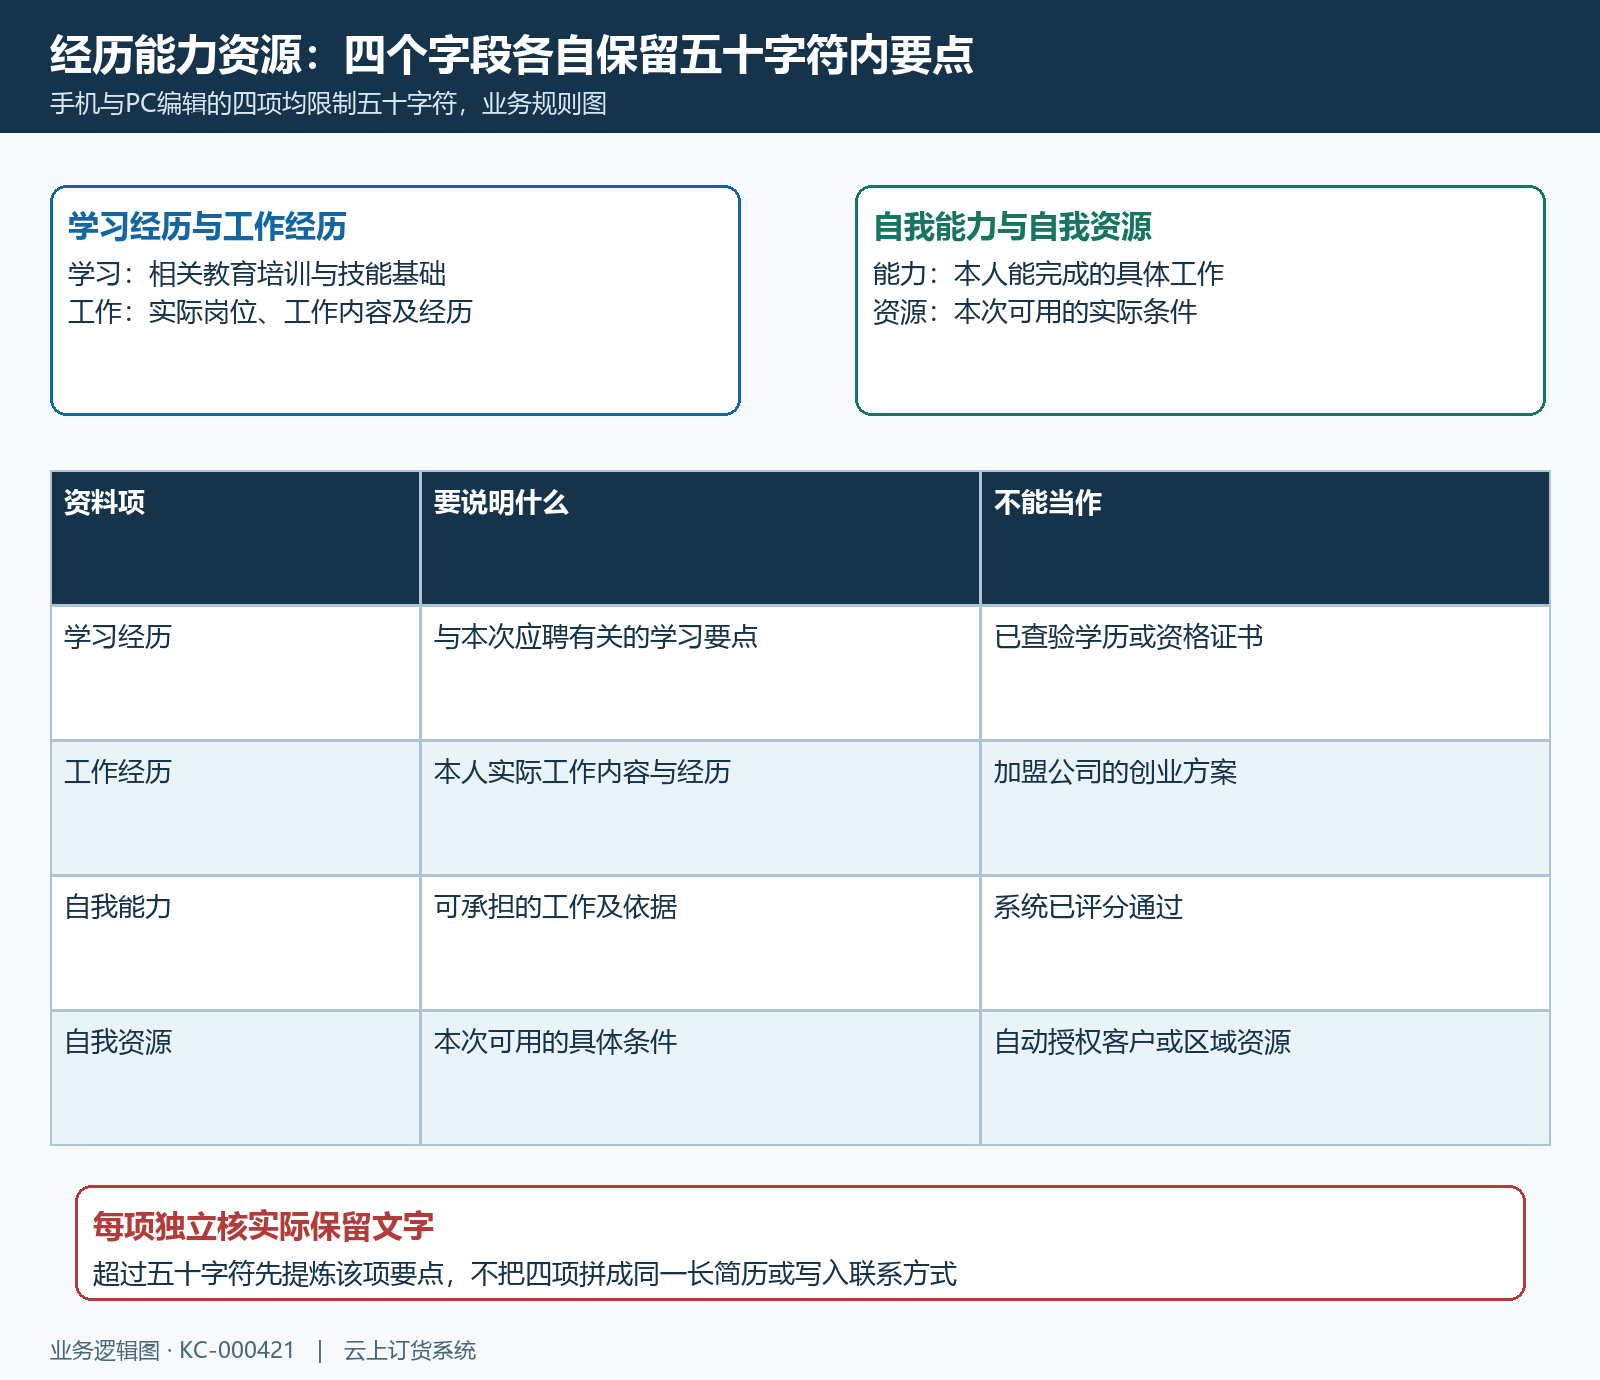Viewport: 1600px width, 1380px height.
Task: Click column header 要说明什么
Action: click(x=700, y=538)
